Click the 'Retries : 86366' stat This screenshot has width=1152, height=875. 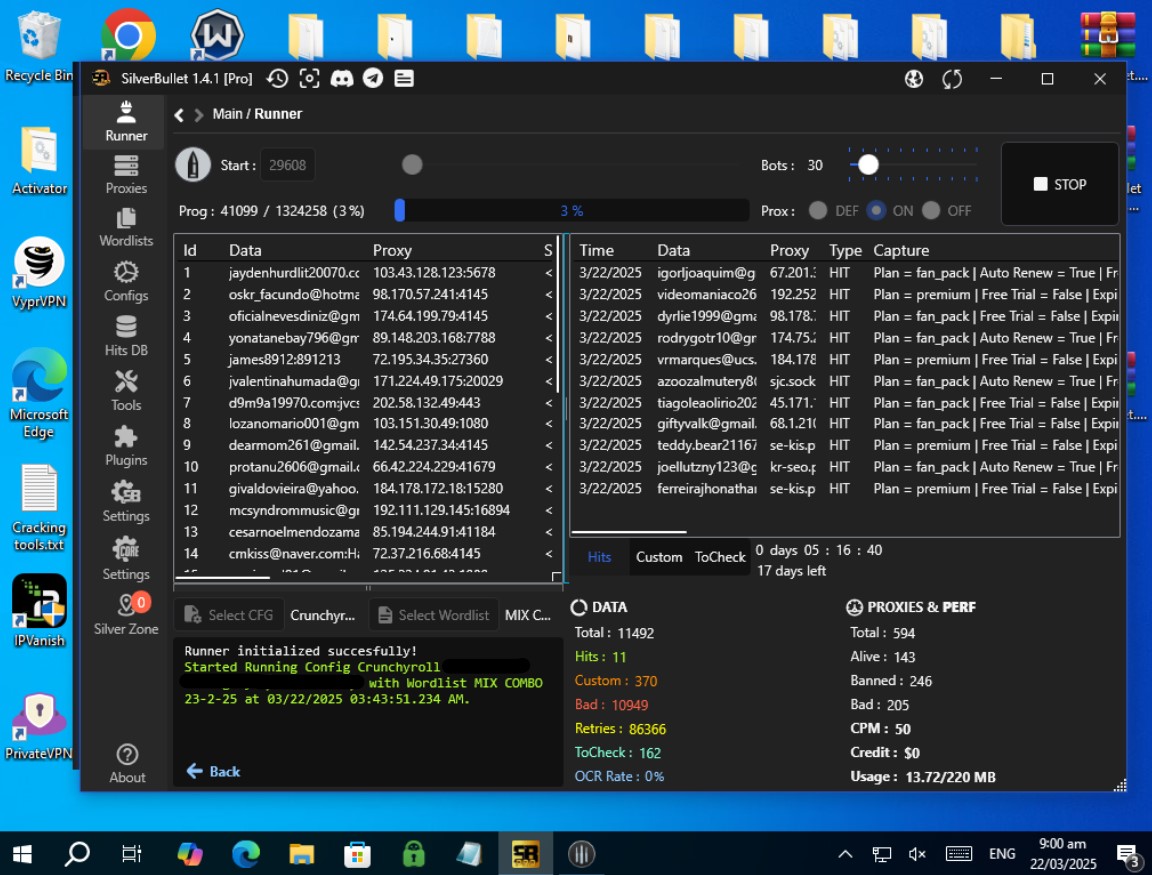point(620,728)
